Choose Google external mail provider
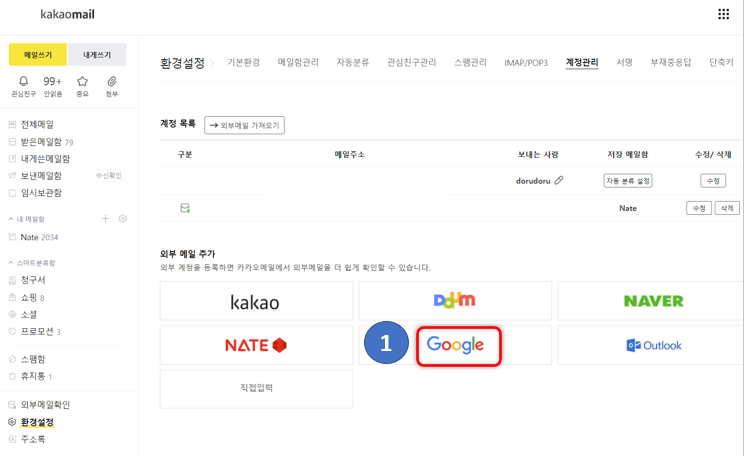 [x=458, y=346]
